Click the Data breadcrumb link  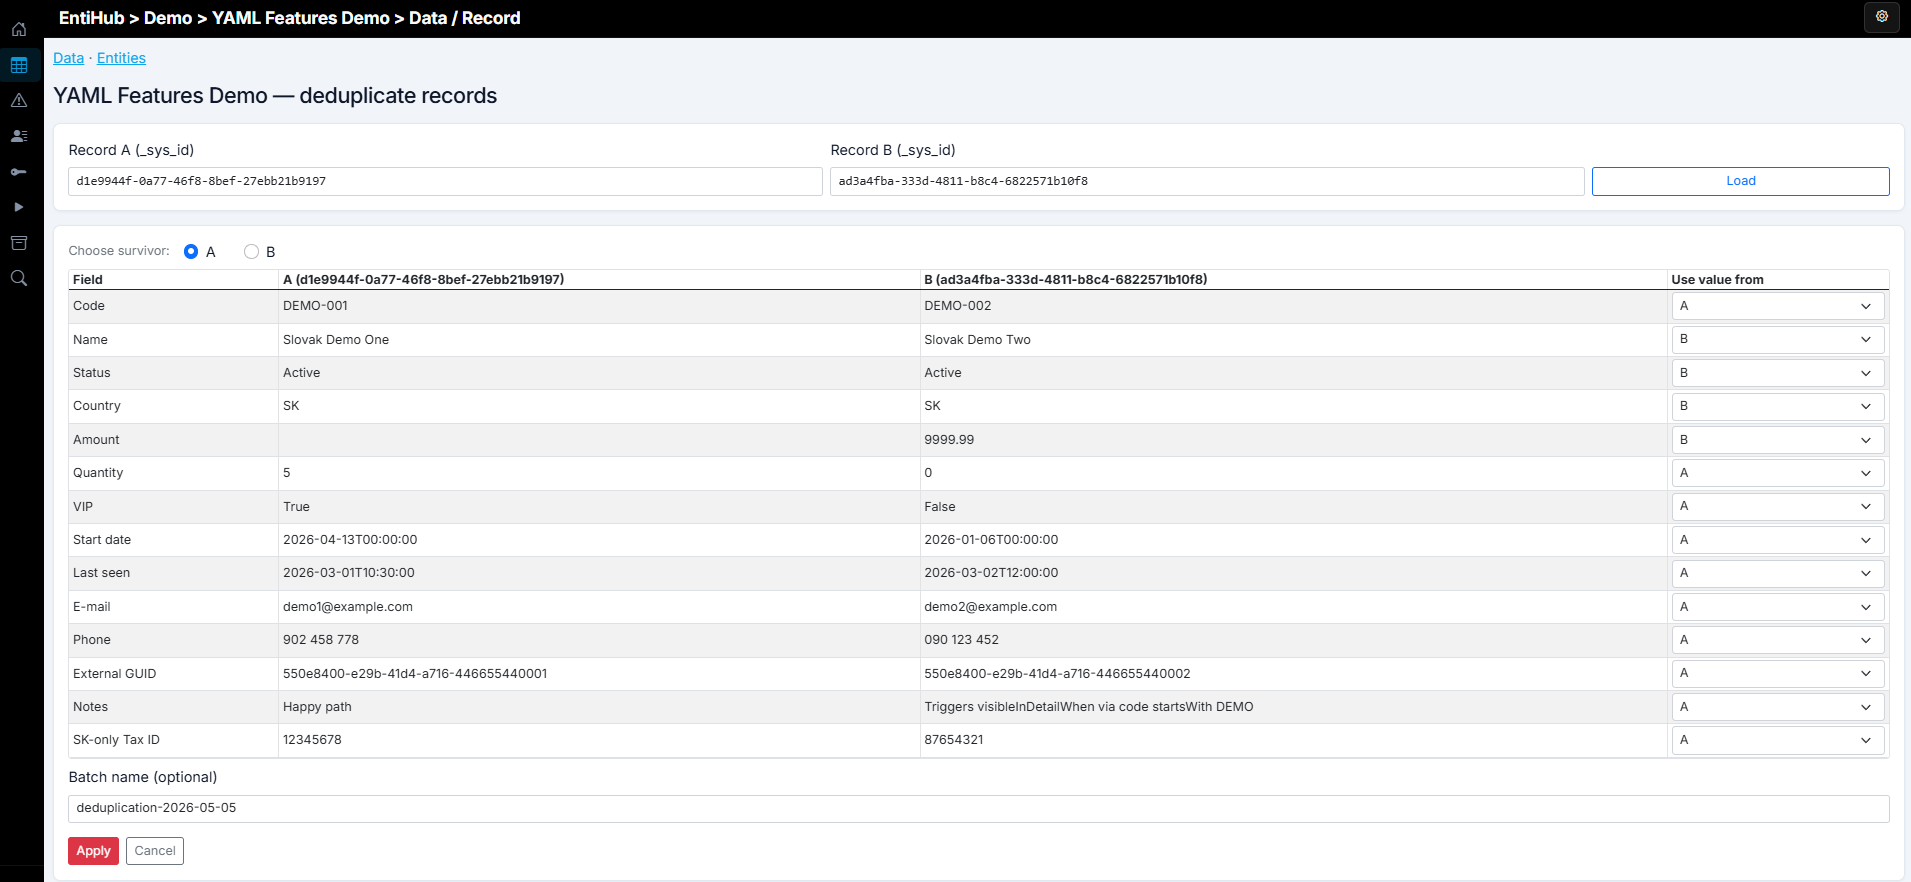(68, 58)
